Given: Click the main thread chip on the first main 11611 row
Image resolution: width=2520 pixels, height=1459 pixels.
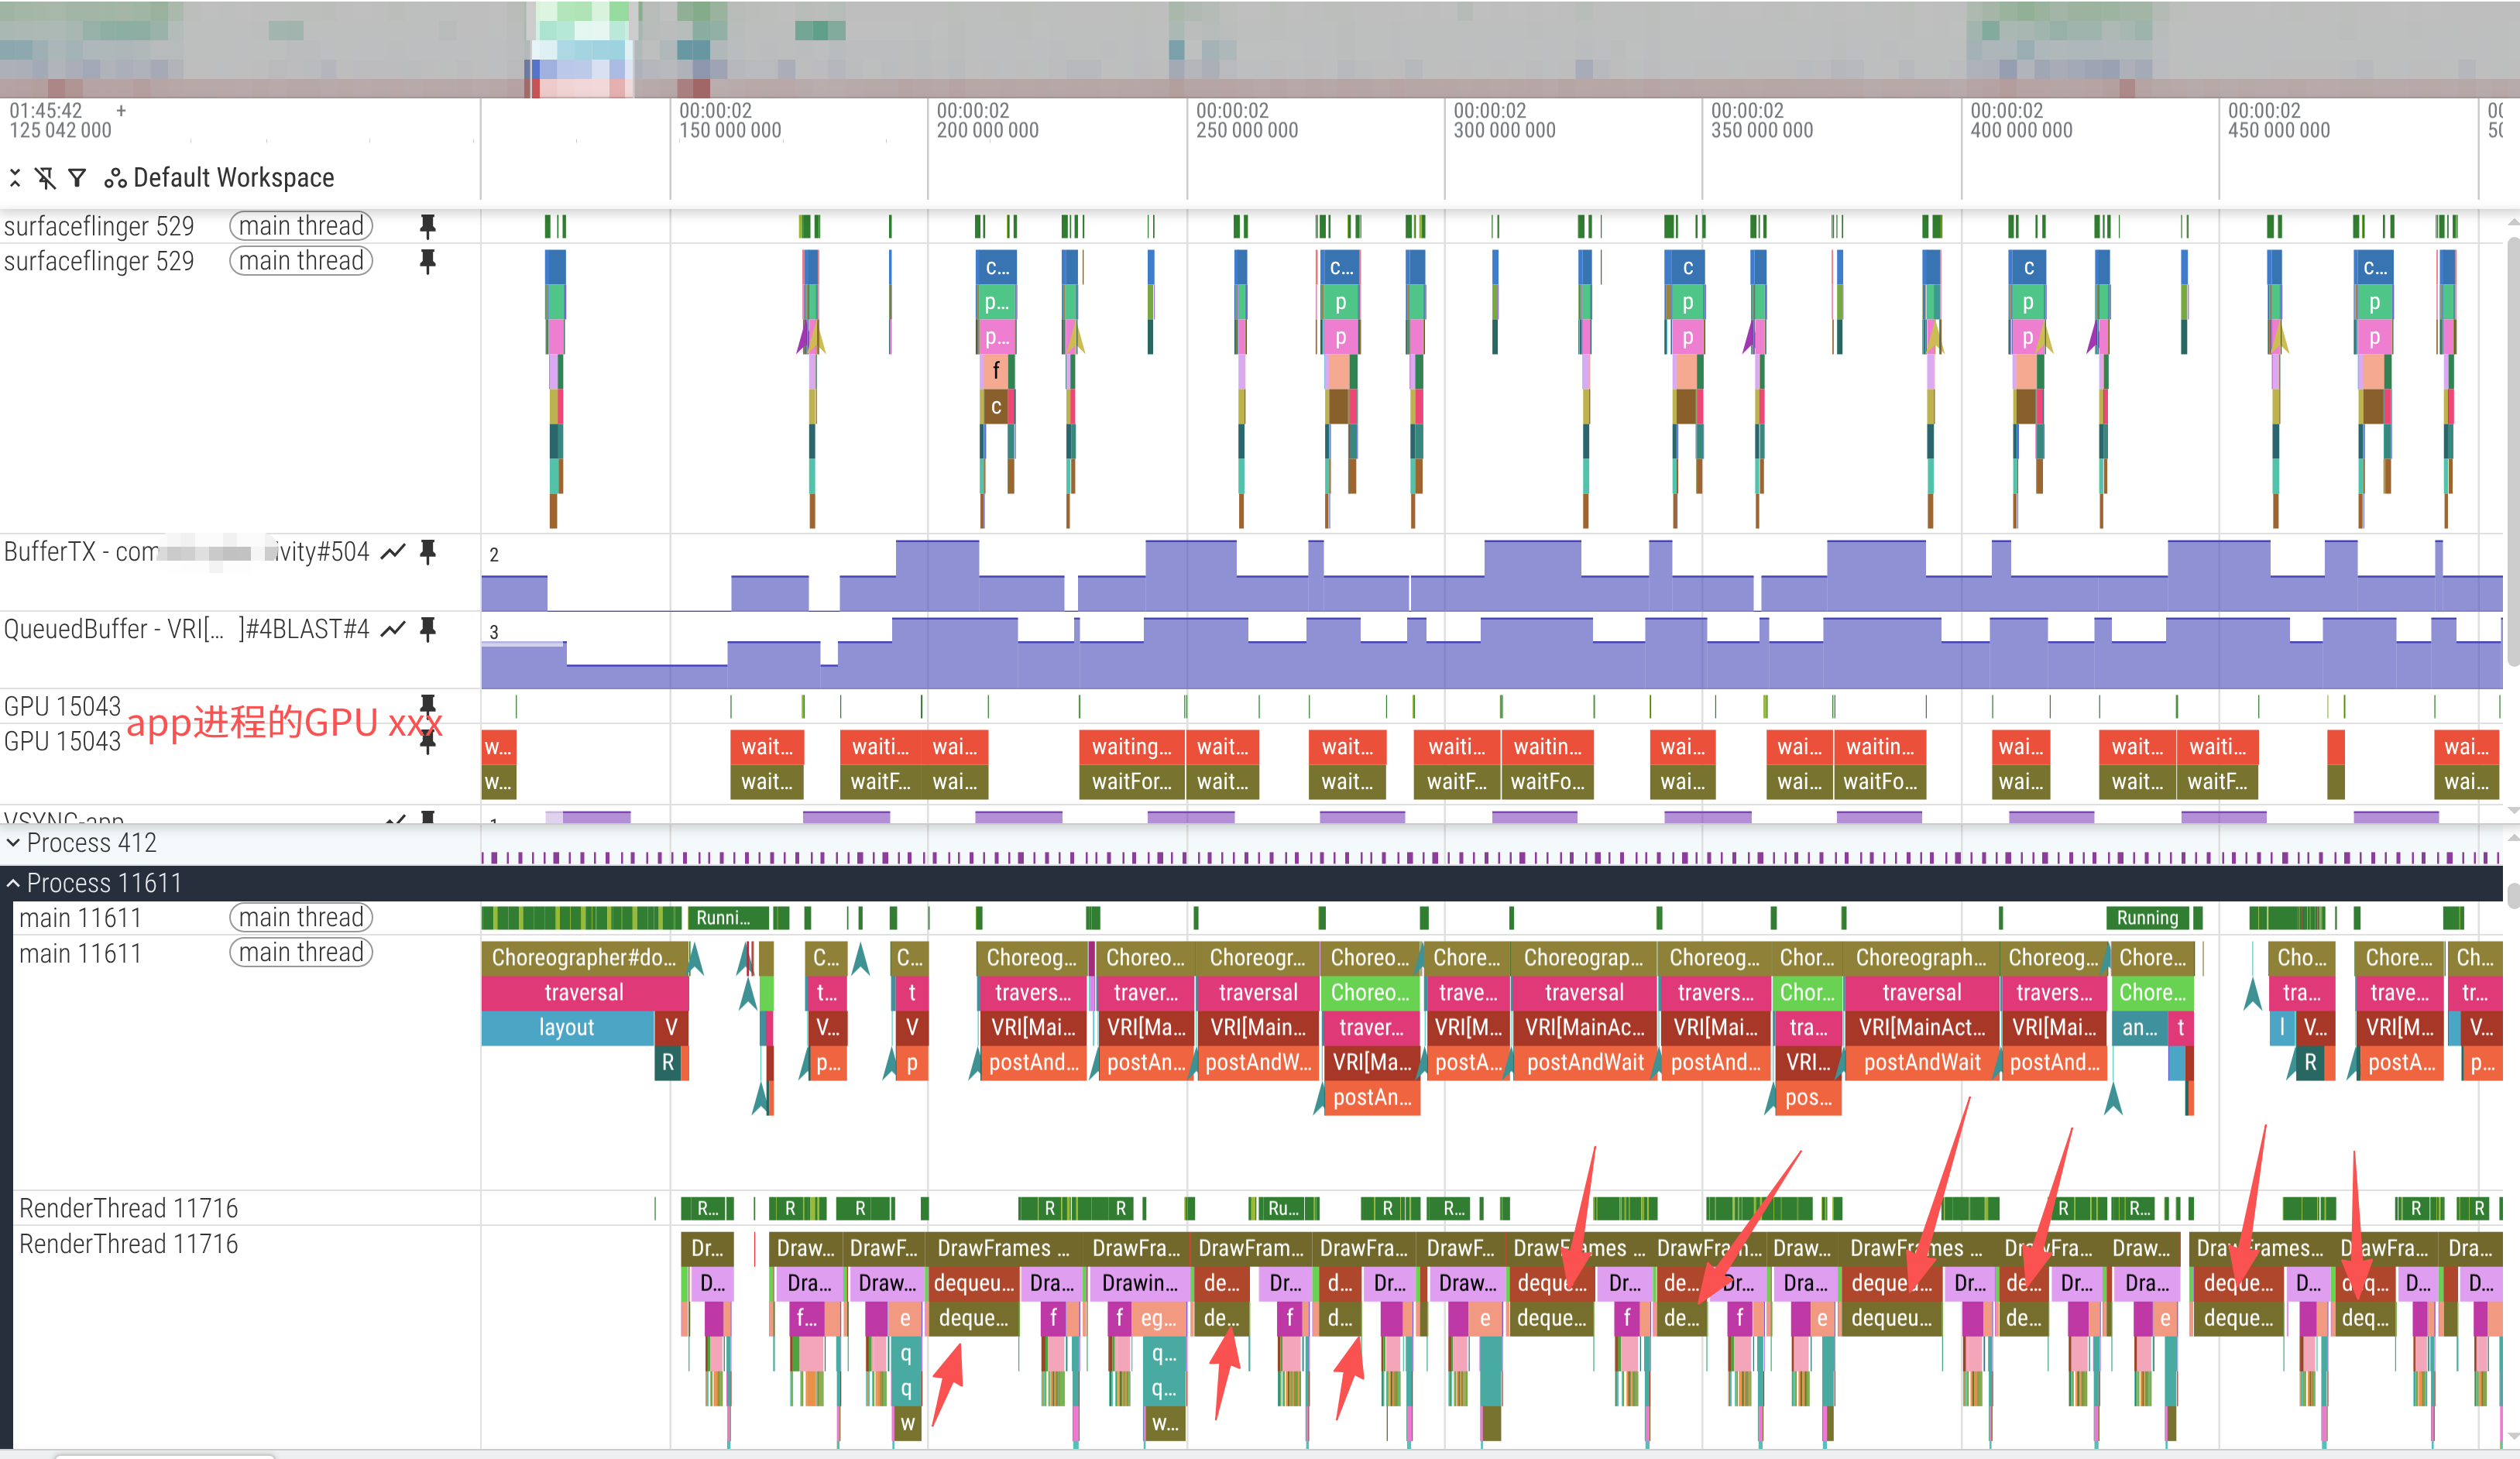Looking at the screenshot, I should click(x=301, y=917).
